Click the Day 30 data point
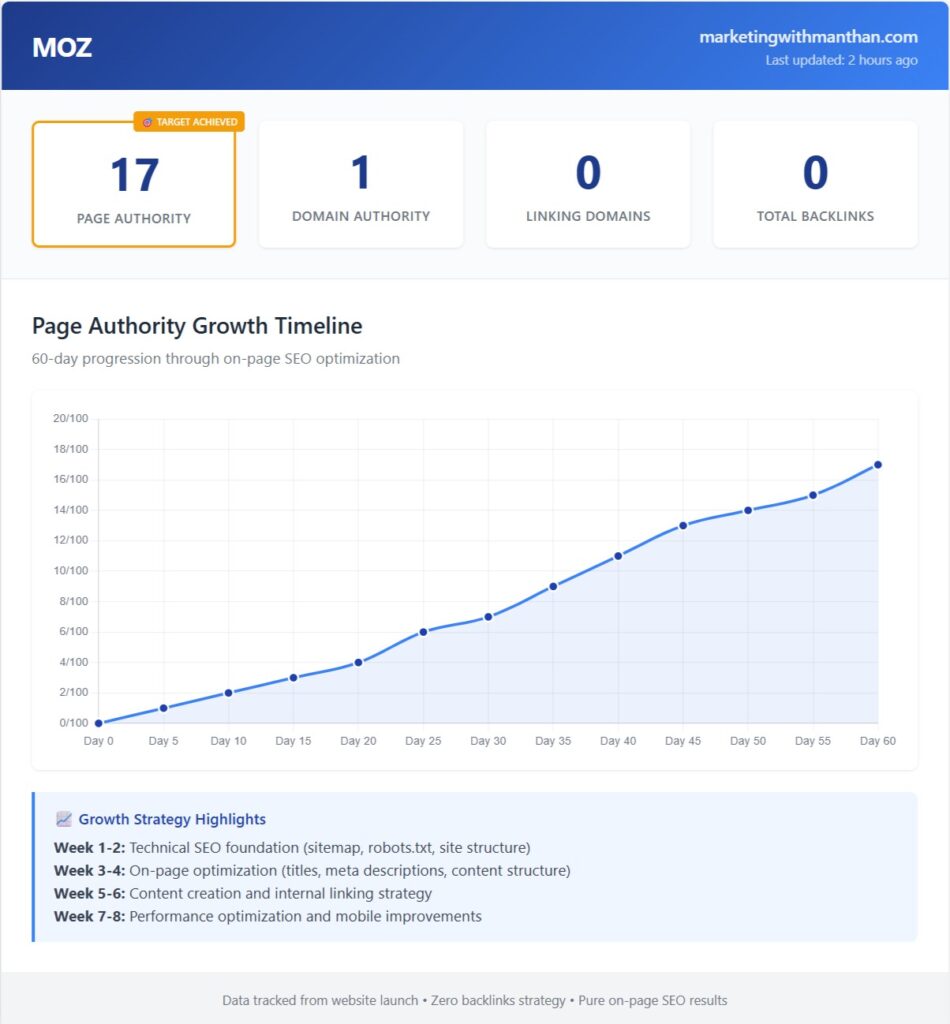This screenshot has height=1024, width=950. [x=488, y=616]
